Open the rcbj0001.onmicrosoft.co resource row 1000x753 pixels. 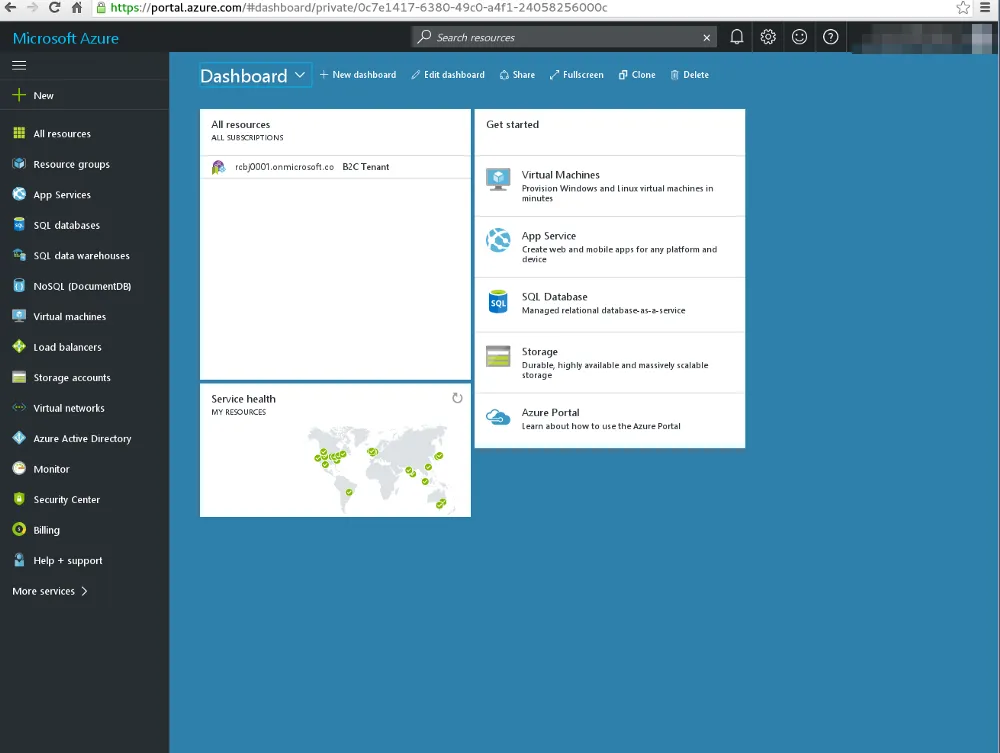tap(335, 167)
